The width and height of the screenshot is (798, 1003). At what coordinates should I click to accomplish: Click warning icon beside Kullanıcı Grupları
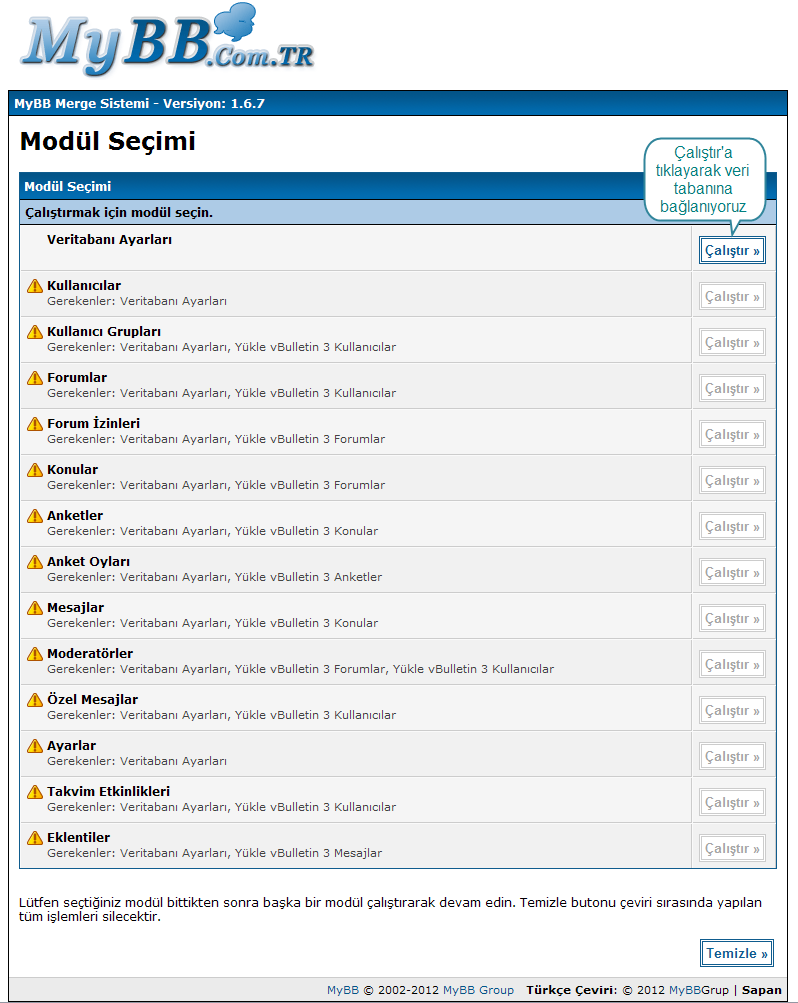coord(35,332)
